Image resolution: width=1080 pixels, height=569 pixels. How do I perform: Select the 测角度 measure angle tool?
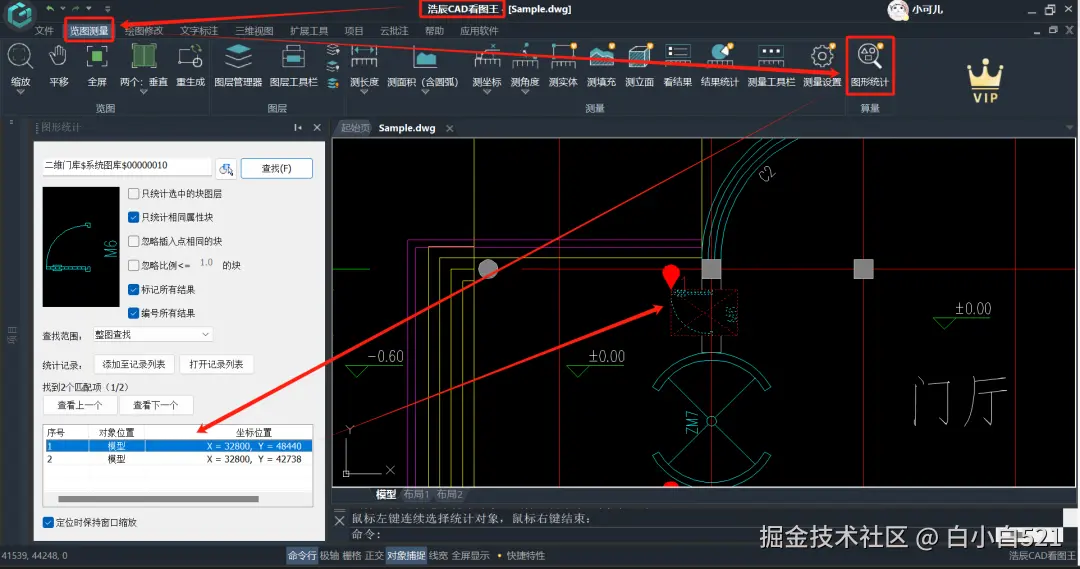525,57
